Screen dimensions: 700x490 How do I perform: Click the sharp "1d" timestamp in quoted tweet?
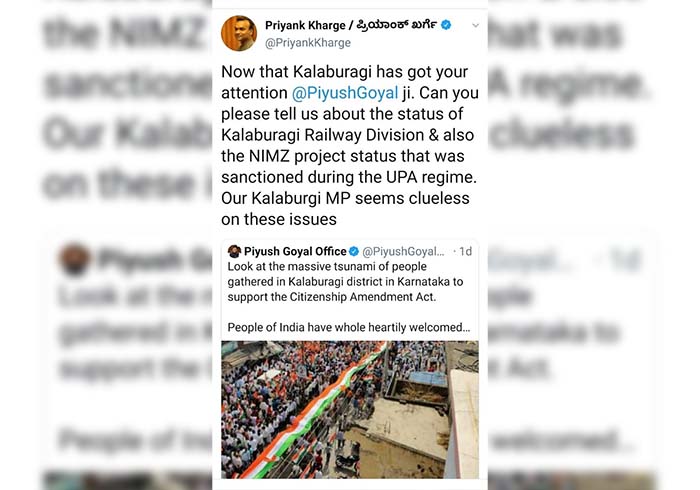pos(463,251)
